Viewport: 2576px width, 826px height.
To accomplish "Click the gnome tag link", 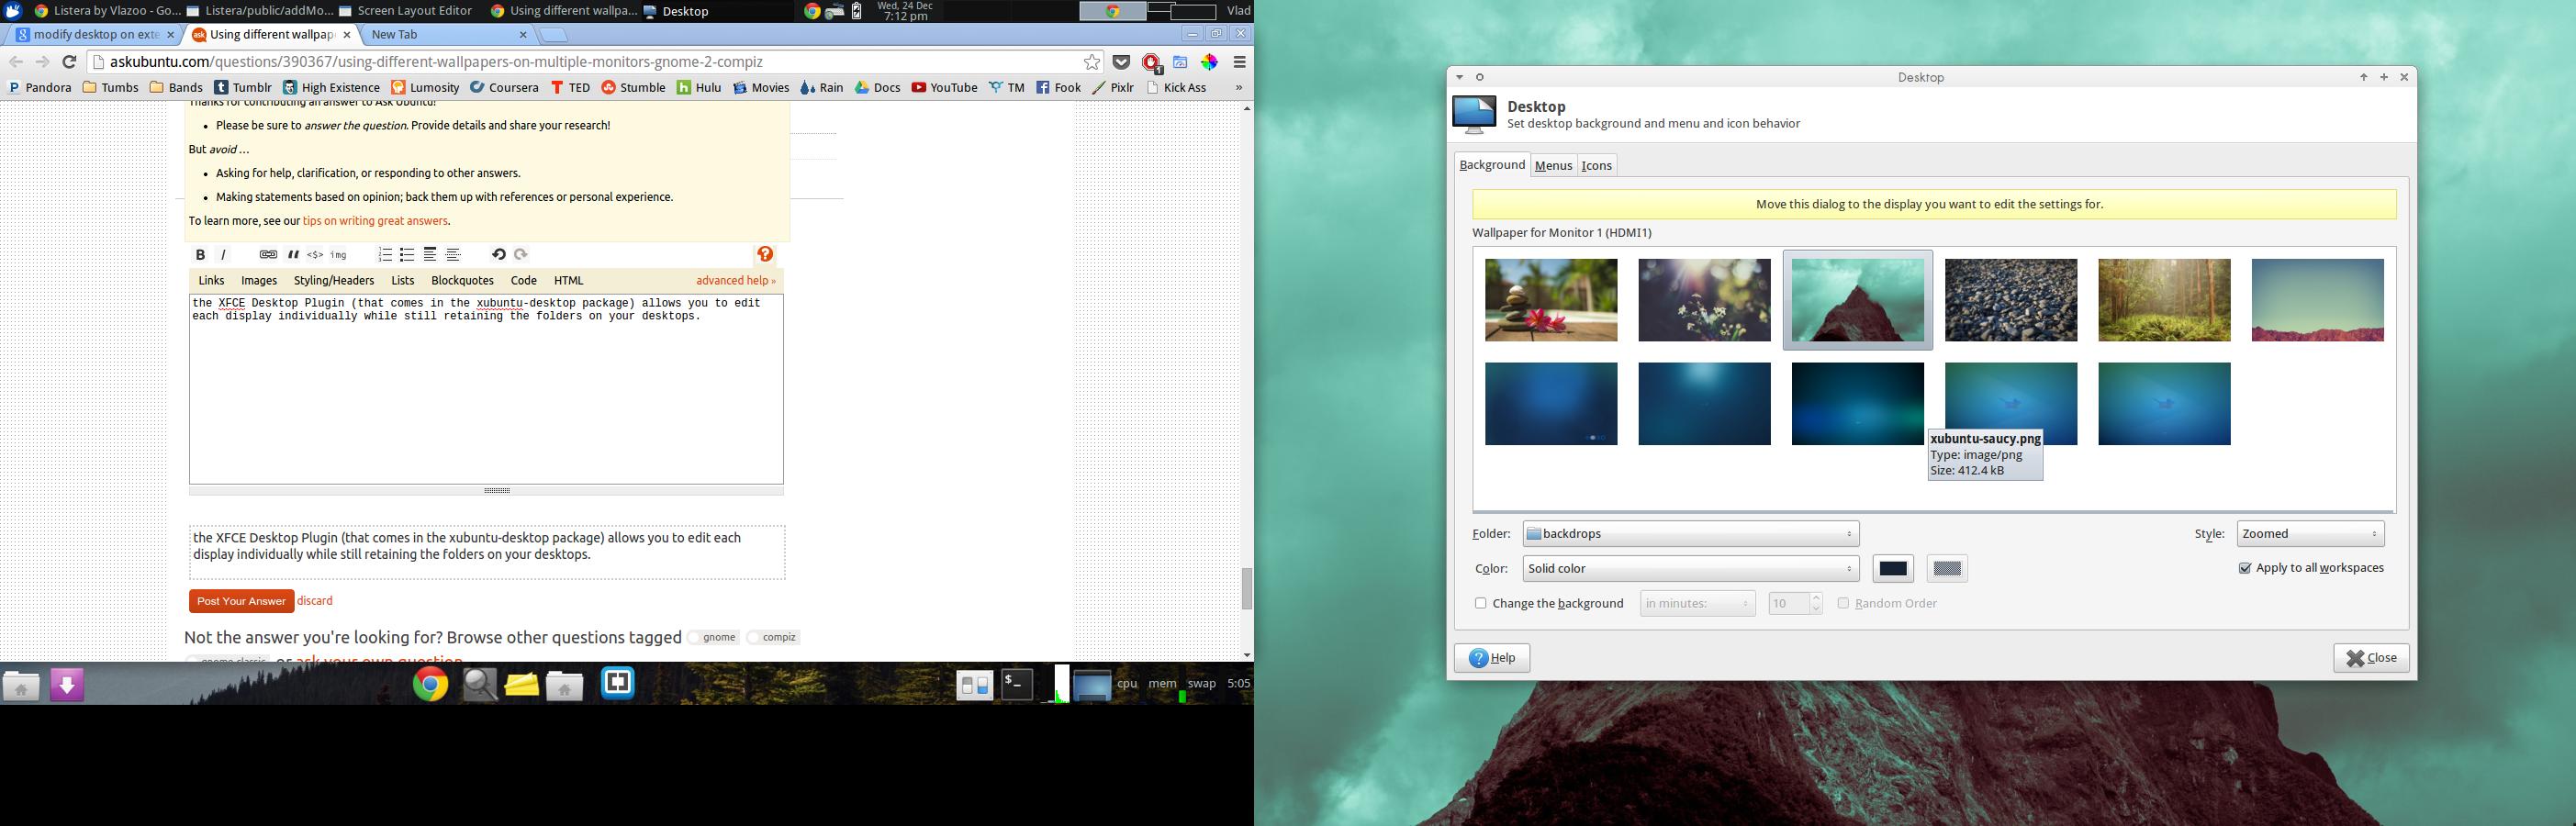I will pos(714,637).
